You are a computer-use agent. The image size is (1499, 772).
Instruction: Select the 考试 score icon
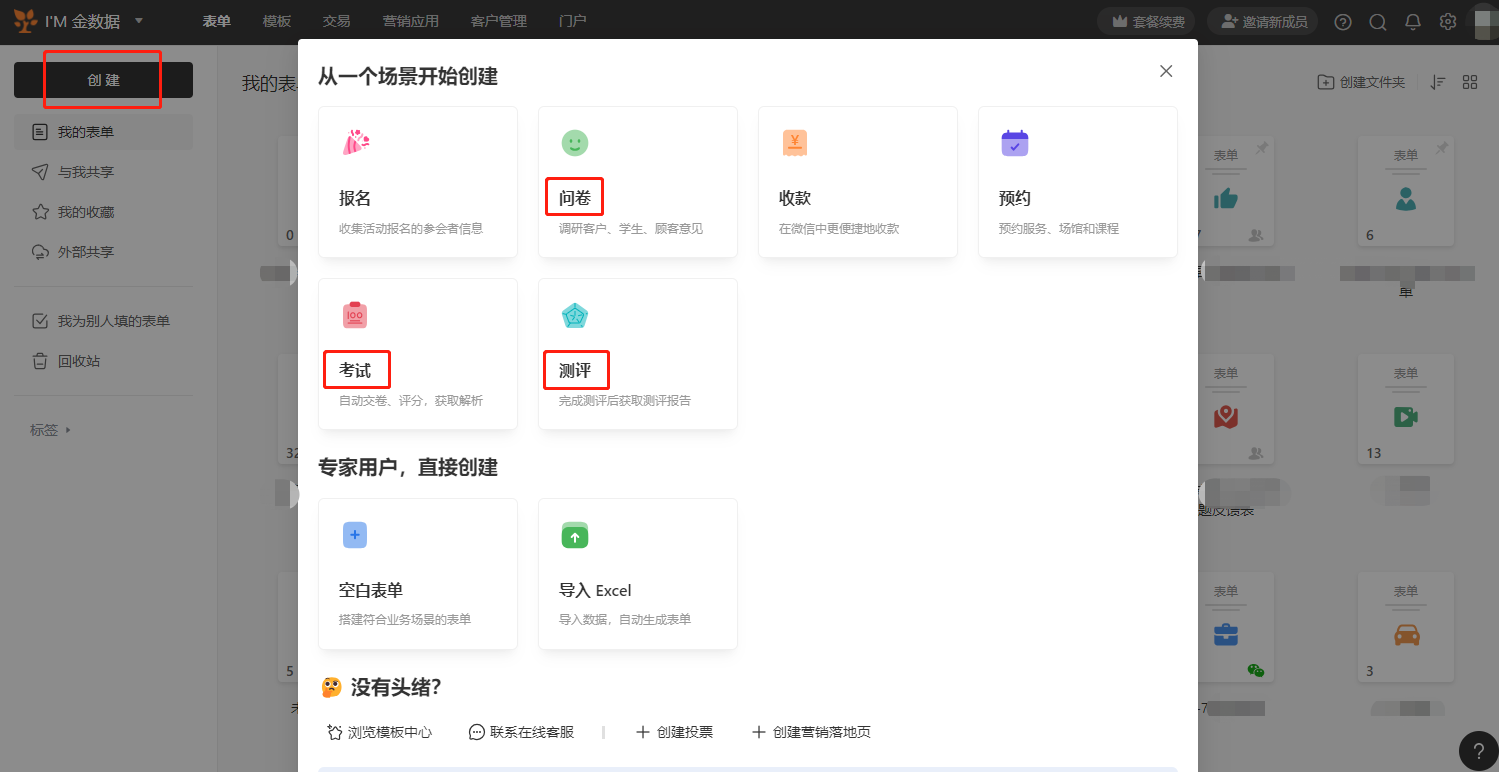[355, 315]
